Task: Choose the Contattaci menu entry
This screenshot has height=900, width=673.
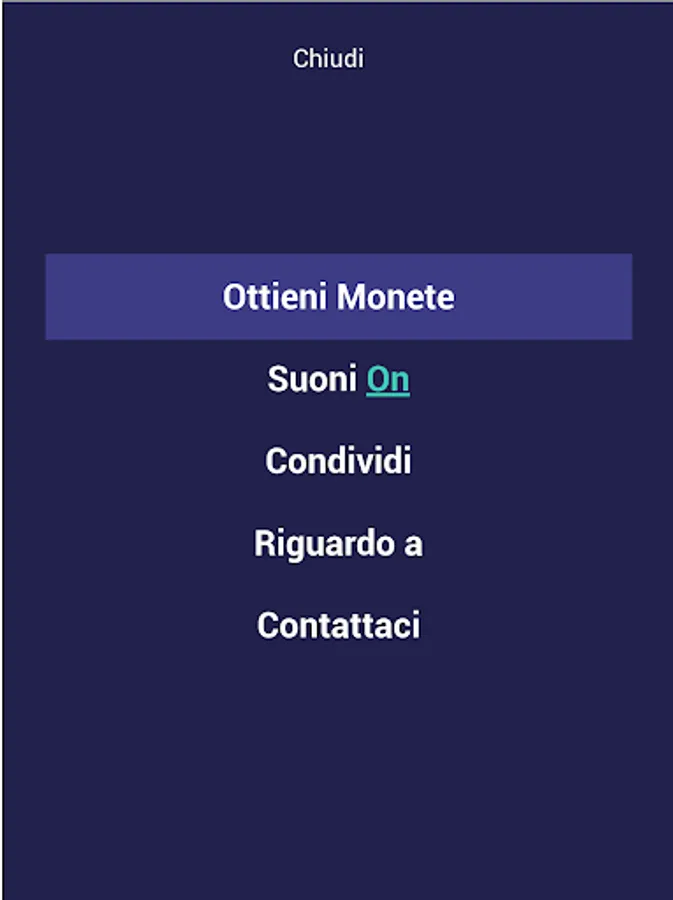Action: tap(338, 626)
